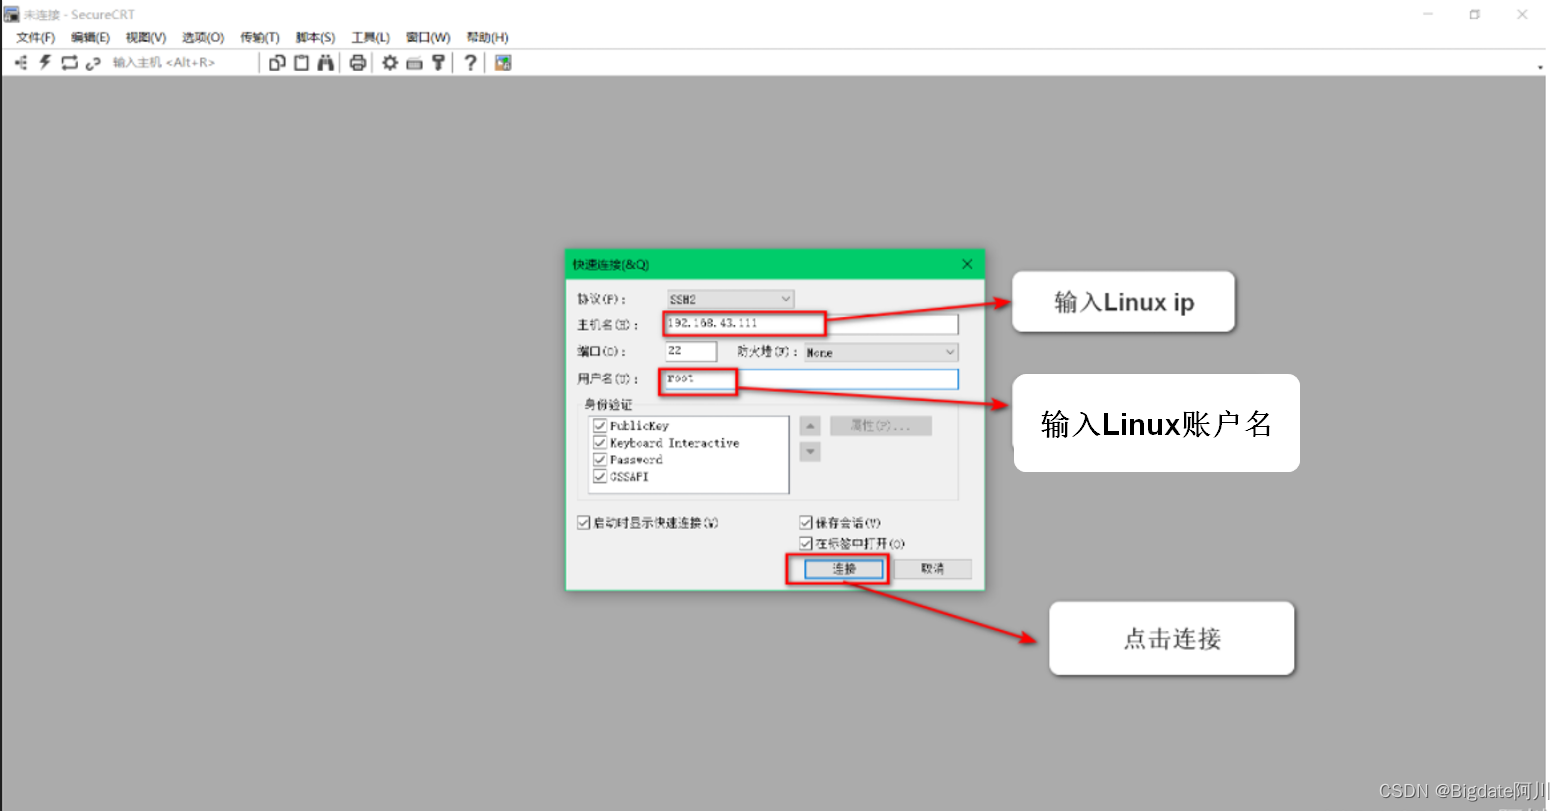Open the 协议 SSH2 protocol dropdown
Viewport: 1565px width, 811px height.
click(730, 299)
